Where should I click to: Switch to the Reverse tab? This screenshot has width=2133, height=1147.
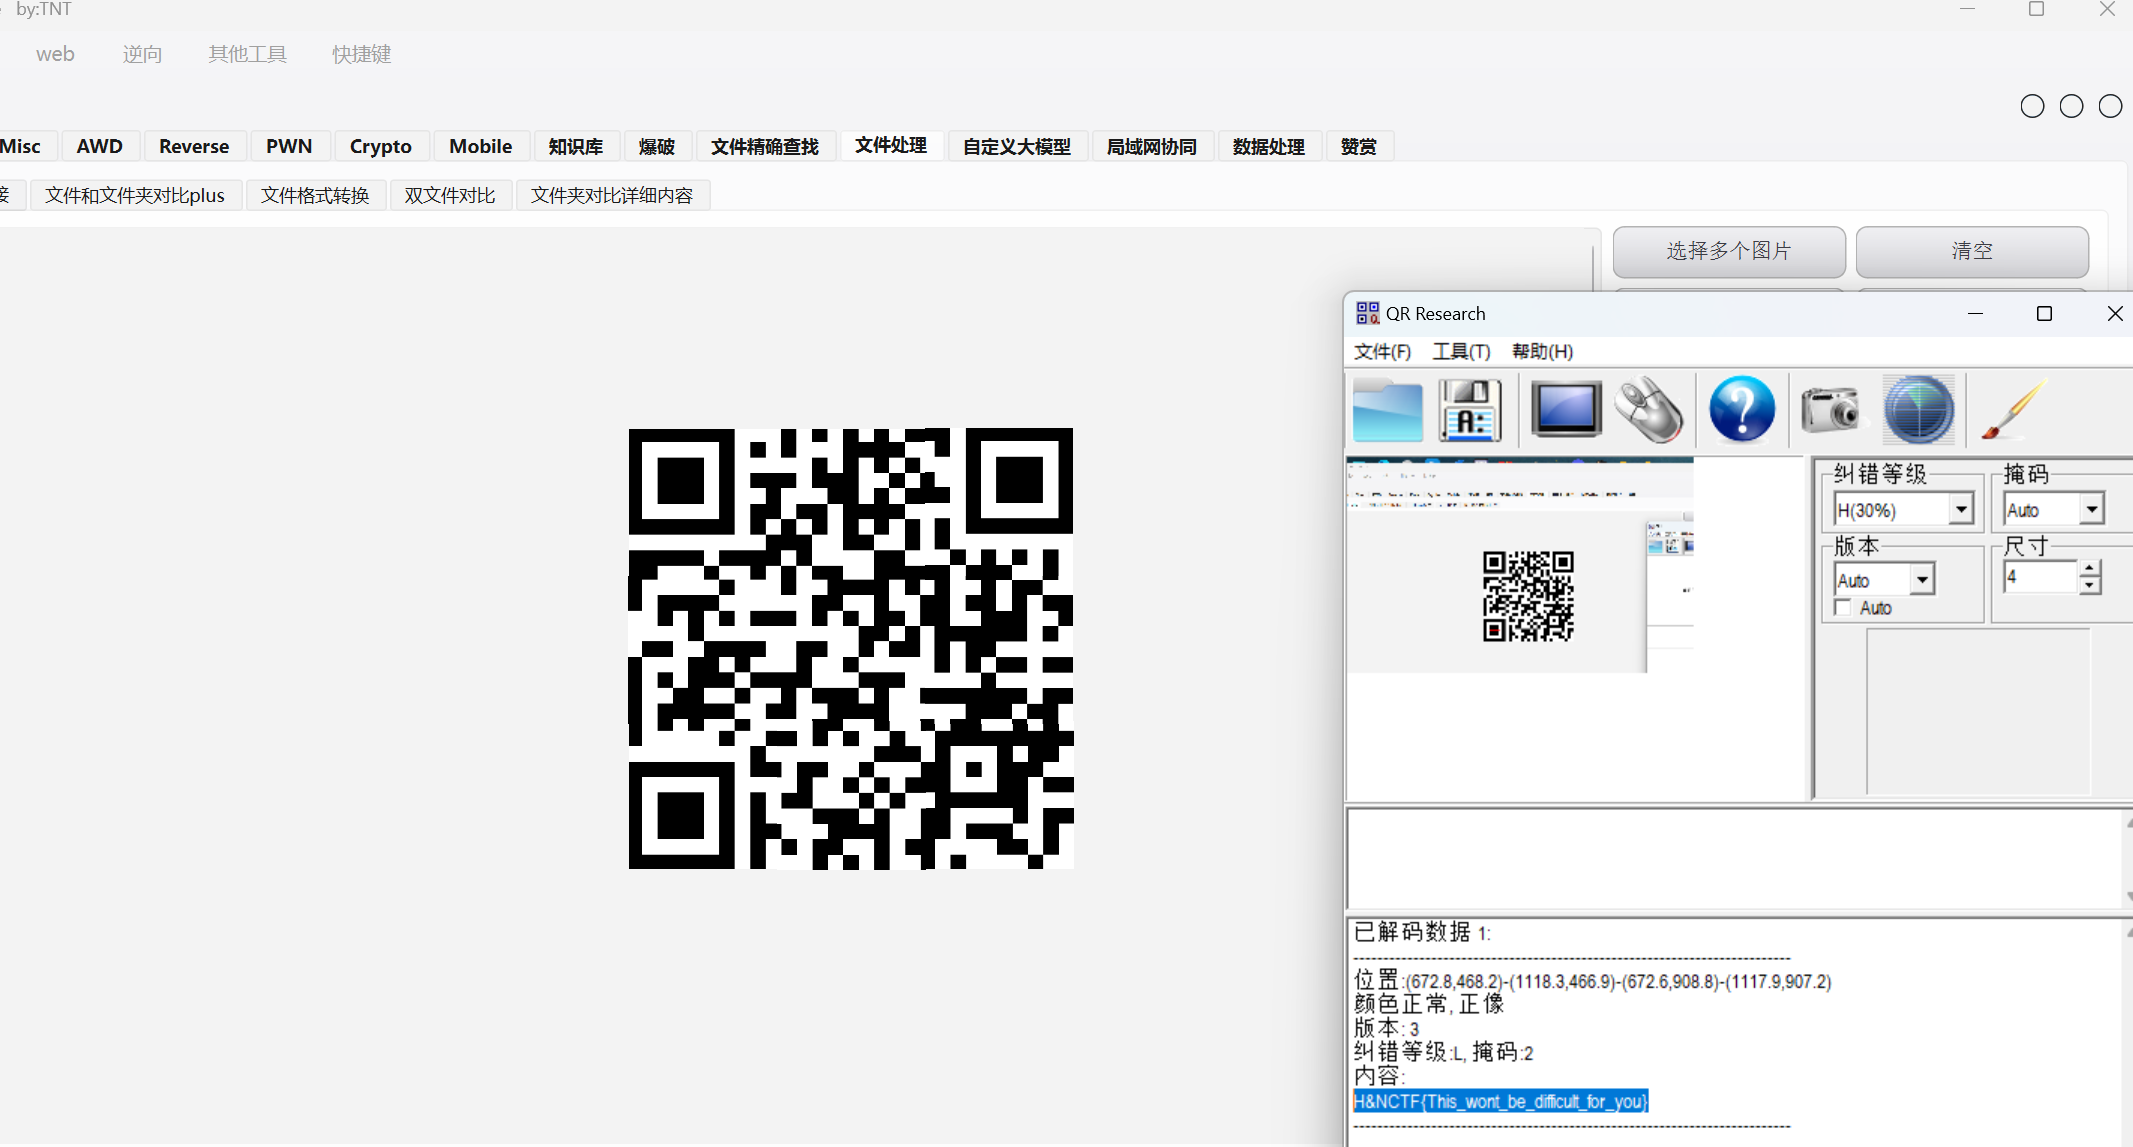pos(194,146)
